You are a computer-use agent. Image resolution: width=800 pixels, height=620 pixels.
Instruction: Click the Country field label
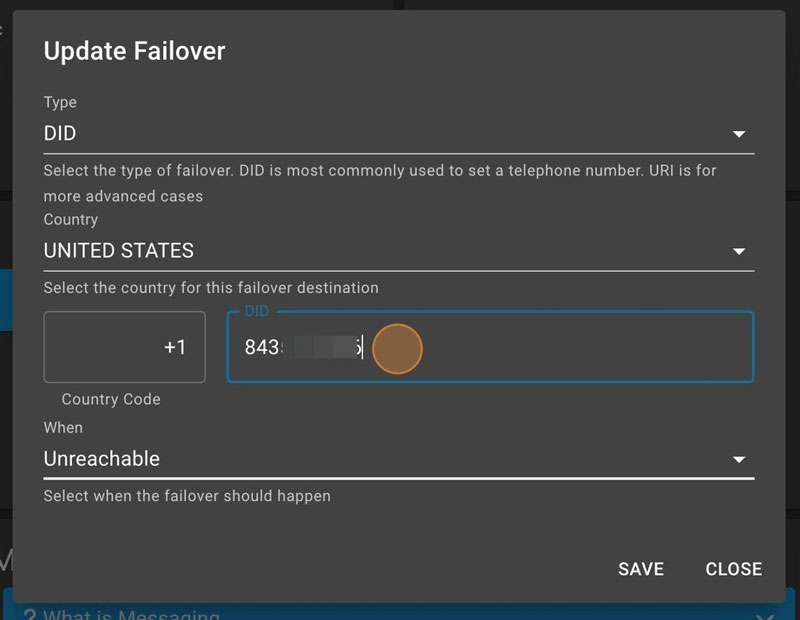[x=70, y=219]
